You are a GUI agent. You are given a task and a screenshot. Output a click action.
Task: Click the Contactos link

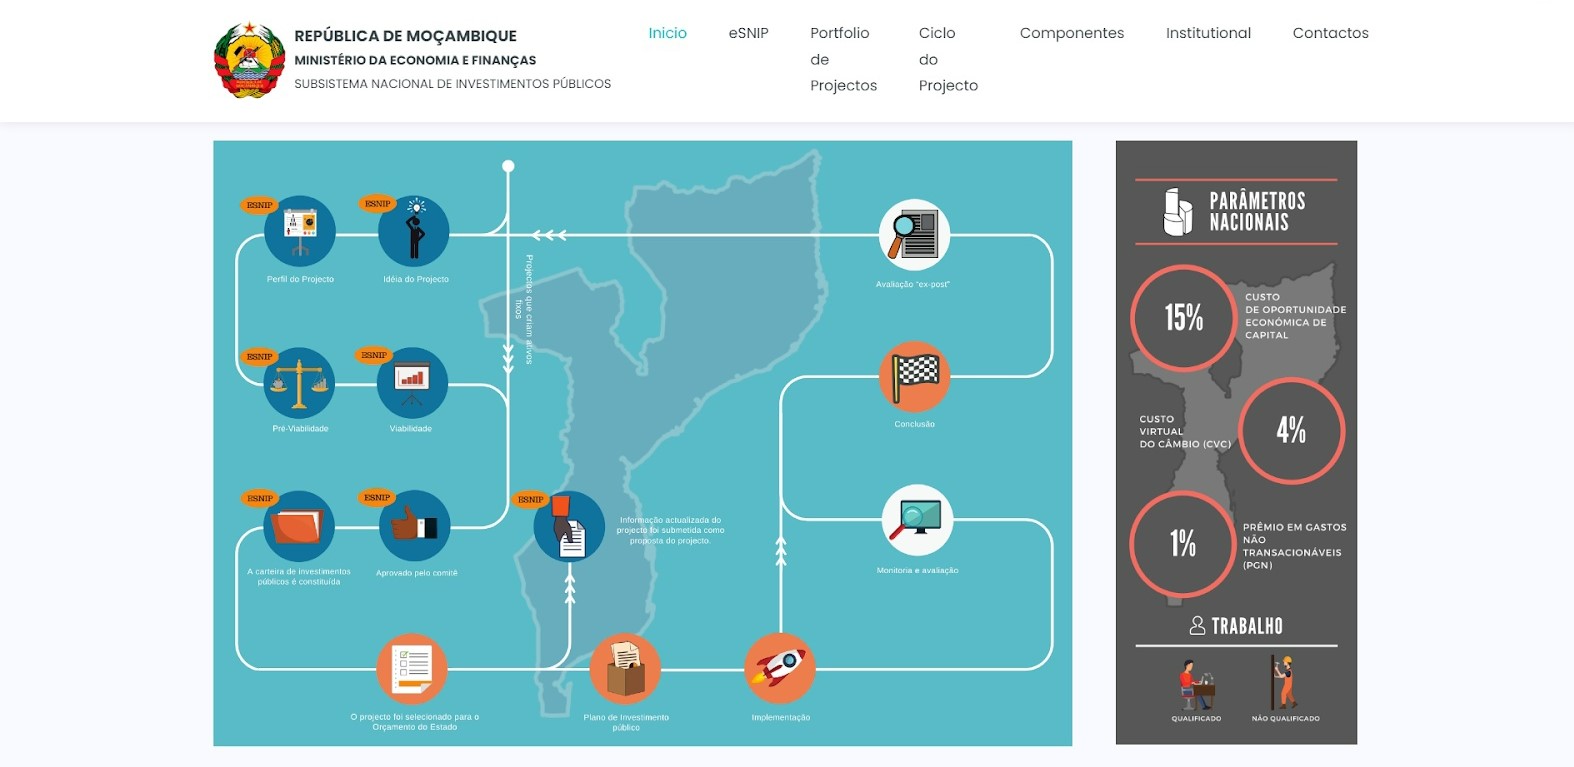click(1330, 33)
